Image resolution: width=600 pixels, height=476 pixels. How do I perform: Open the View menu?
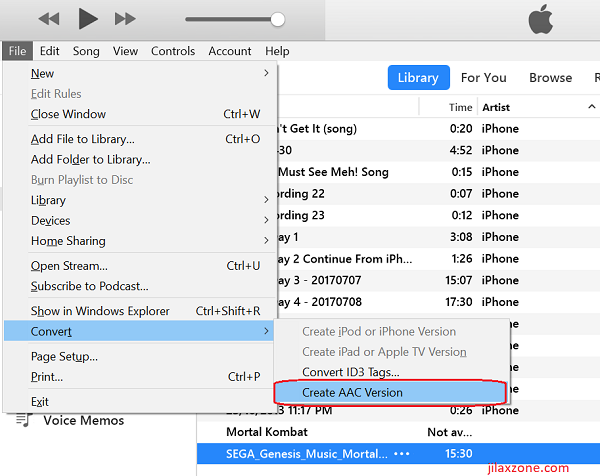point(125,51)
